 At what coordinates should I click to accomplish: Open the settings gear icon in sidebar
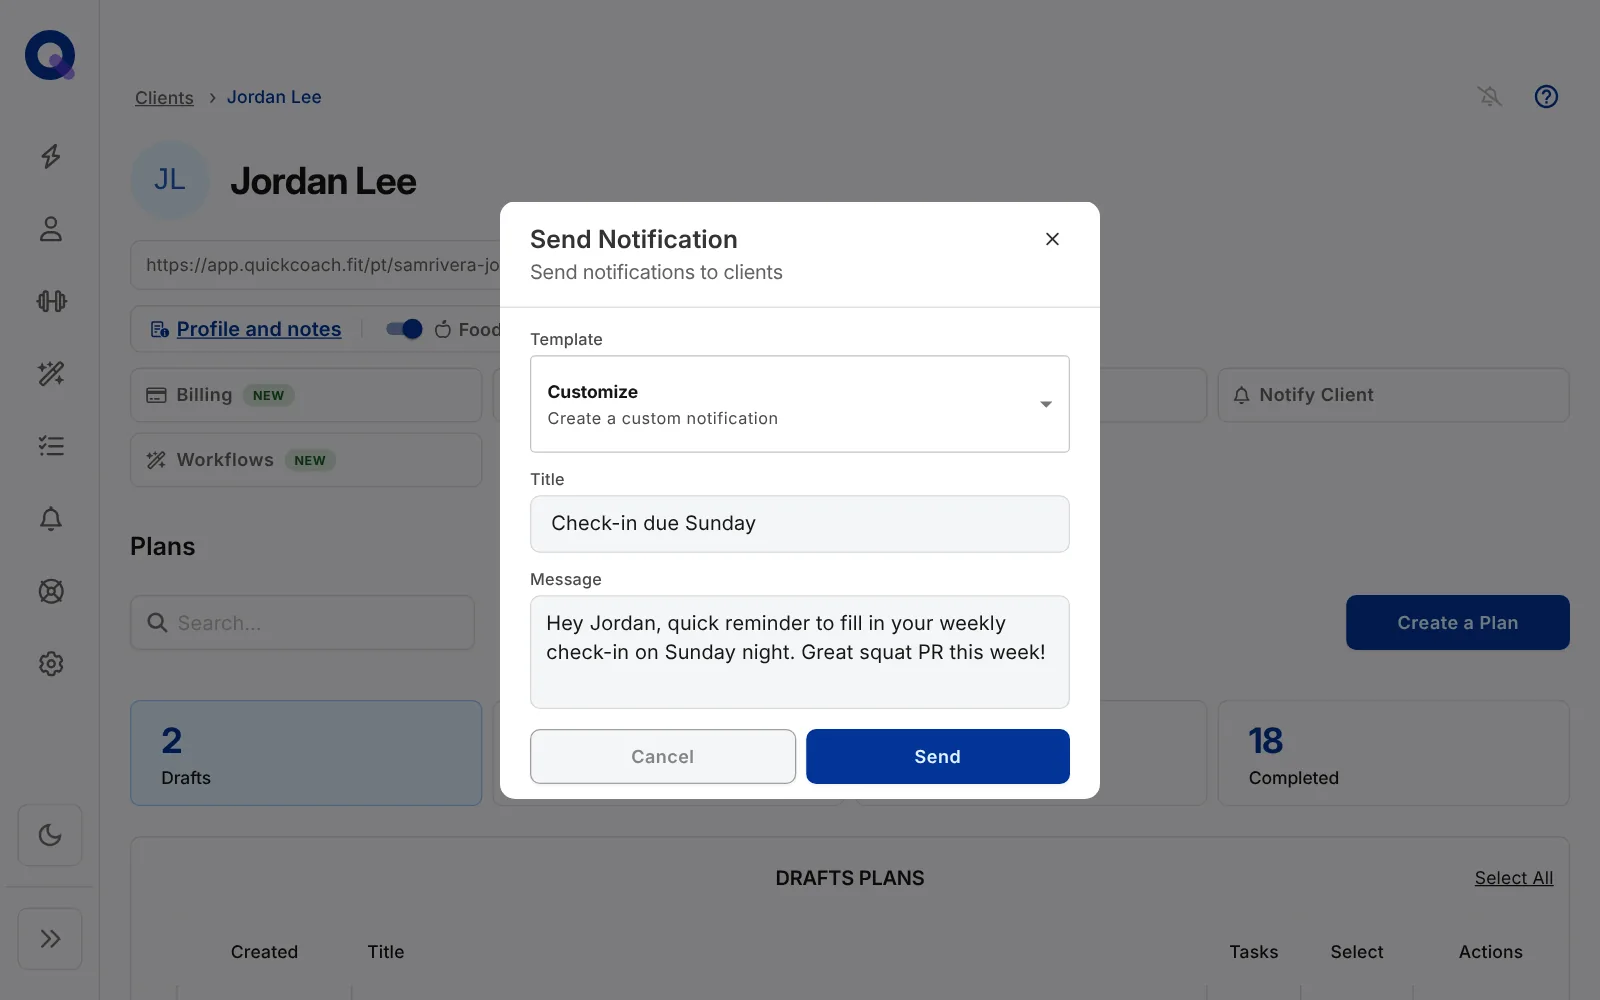[51, 664]
